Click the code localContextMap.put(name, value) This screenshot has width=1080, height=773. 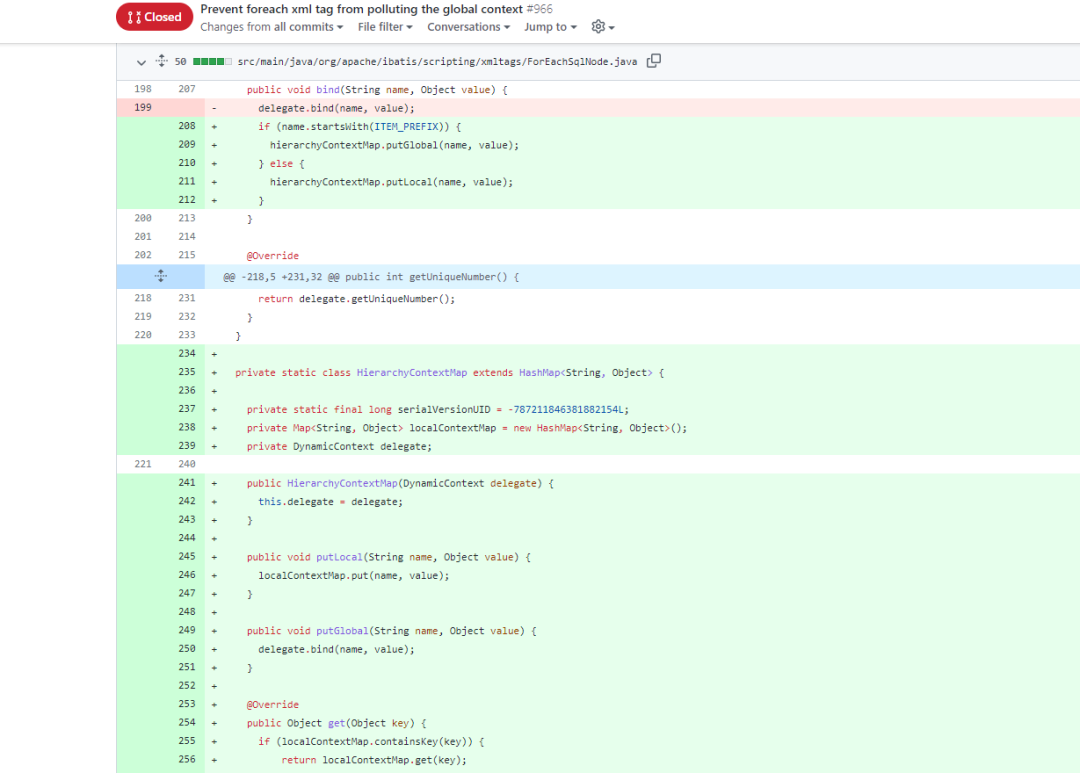[353, 575]
